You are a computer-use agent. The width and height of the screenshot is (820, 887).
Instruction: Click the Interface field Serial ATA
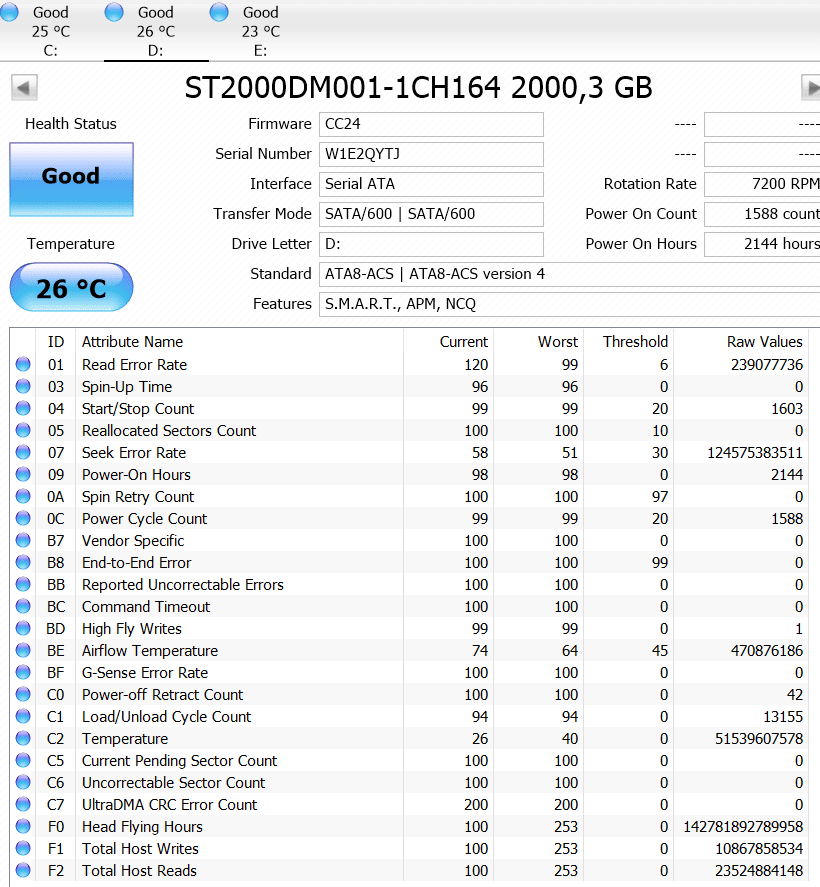pyautogui.click(x=431, y=184)
